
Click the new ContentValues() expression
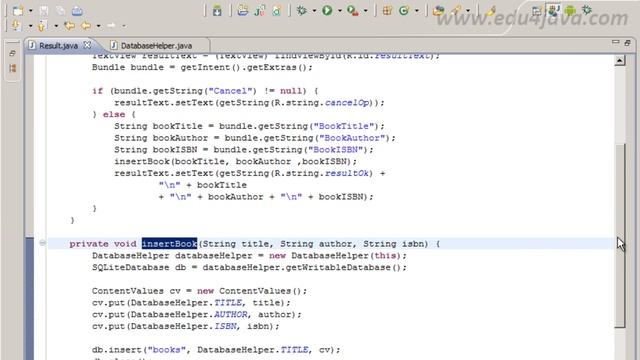pos(249,291)
